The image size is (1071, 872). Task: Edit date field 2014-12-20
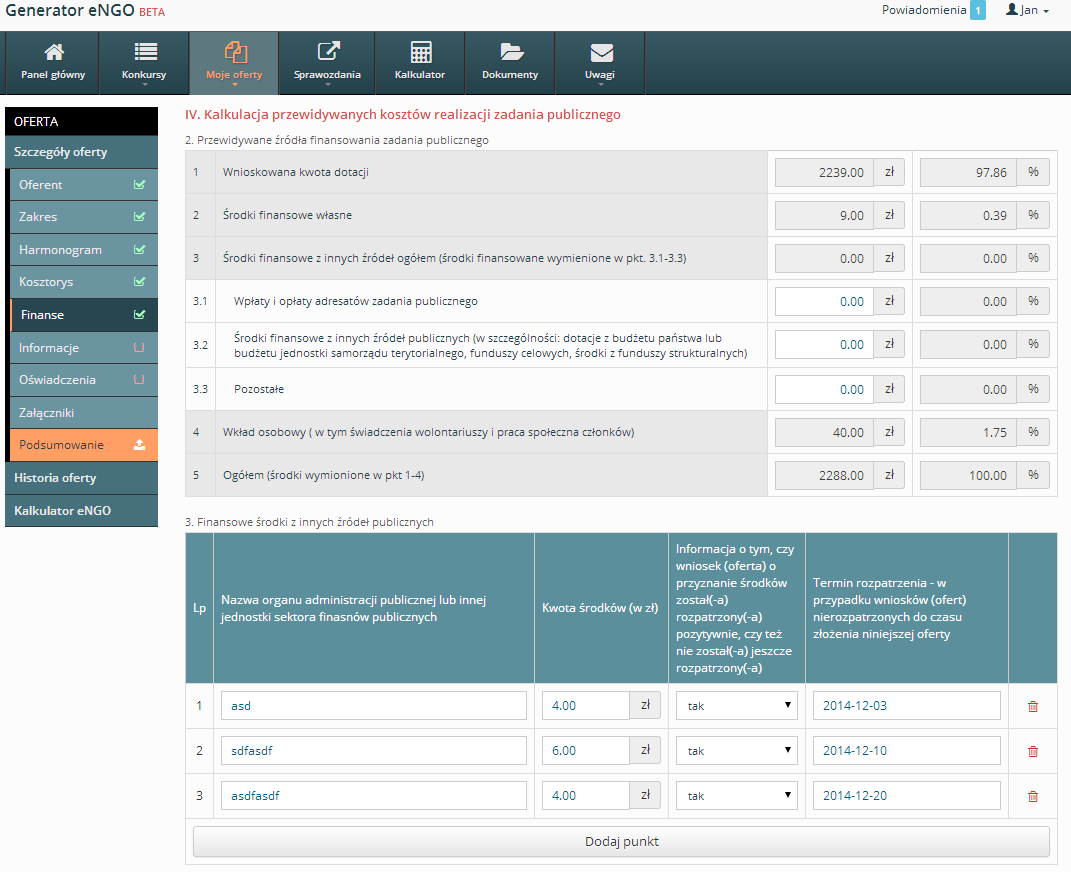[906, 796]
